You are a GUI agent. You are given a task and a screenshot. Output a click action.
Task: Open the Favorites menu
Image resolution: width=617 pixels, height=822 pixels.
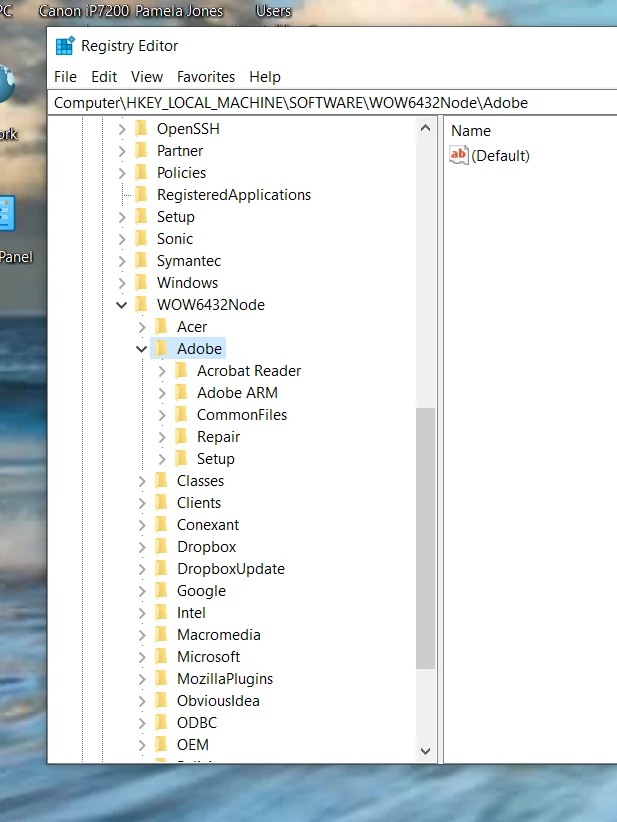tap(206, 77)
